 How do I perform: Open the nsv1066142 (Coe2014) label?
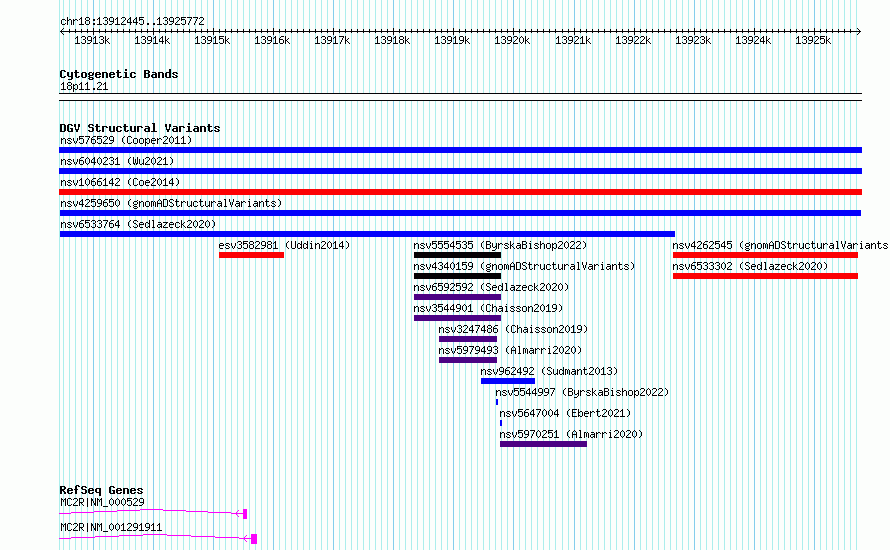[120, 182]
